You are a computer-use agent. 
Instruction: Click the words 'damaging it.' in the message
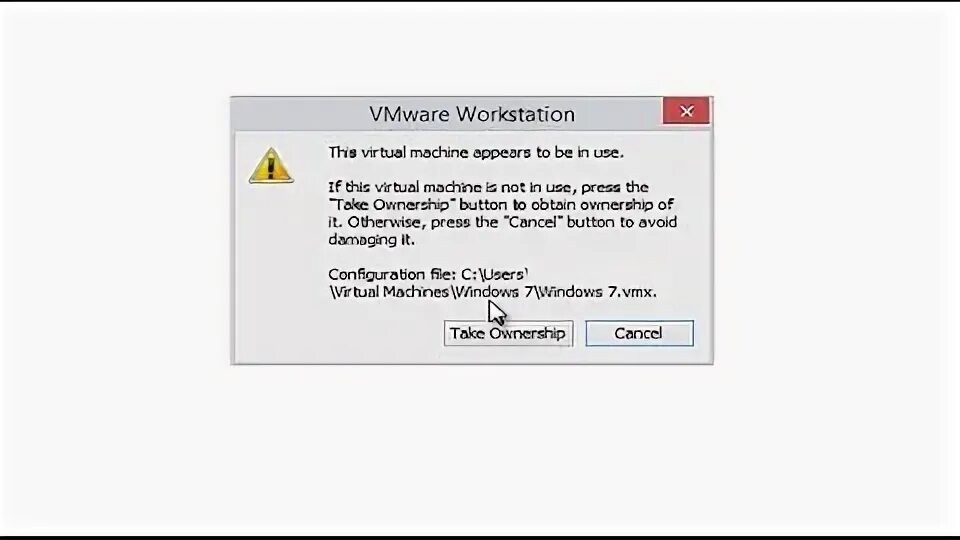click(x=371, y=240)
